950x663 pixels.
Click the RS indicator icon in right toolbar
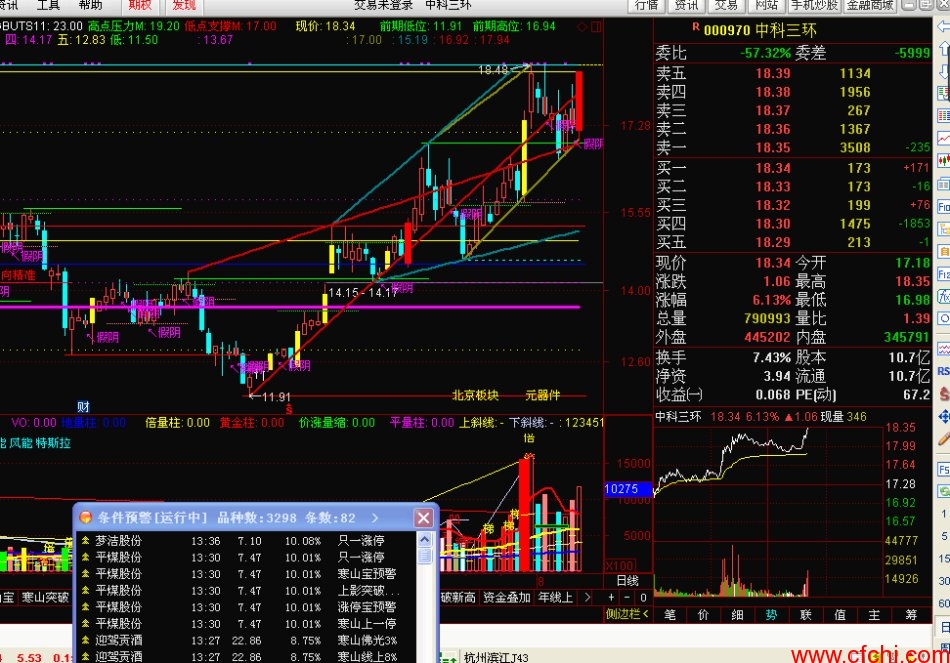[943, 371]
